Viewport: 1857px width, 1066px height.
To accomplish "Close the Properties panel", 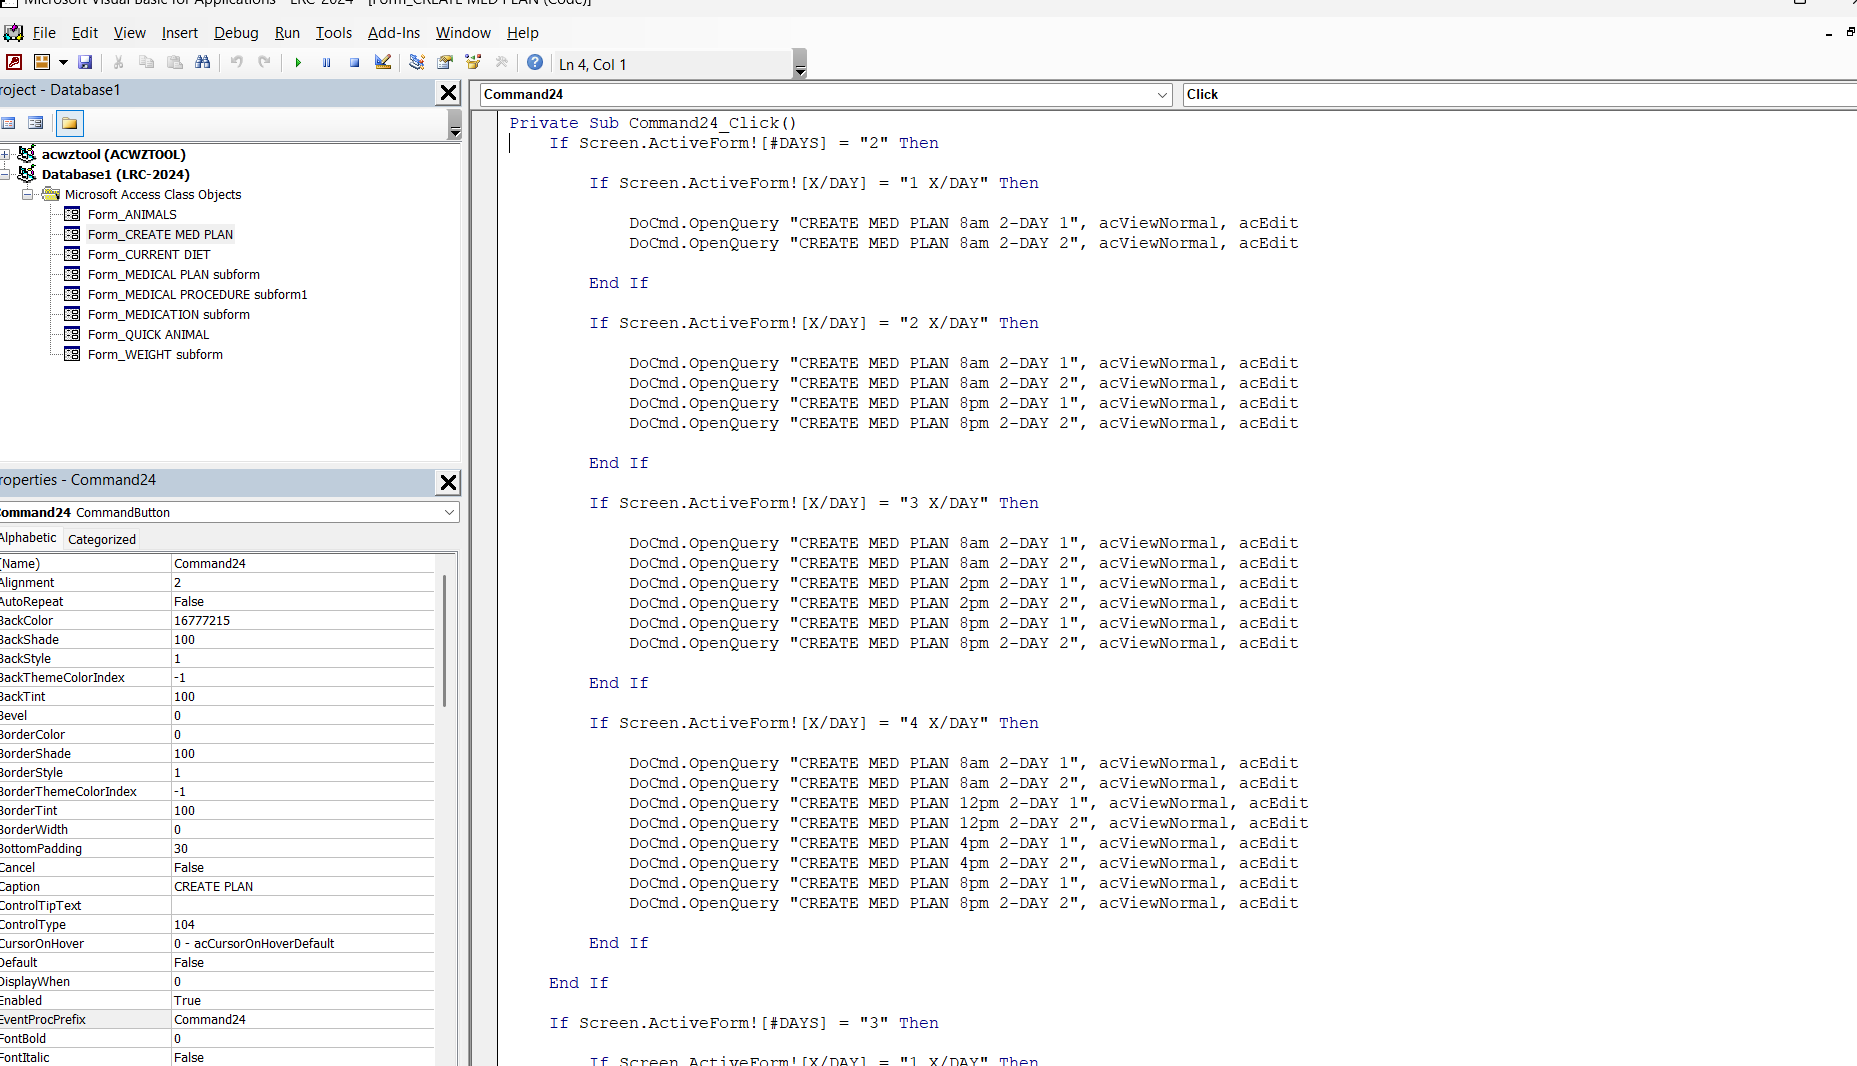I will (x=448, y=482).
